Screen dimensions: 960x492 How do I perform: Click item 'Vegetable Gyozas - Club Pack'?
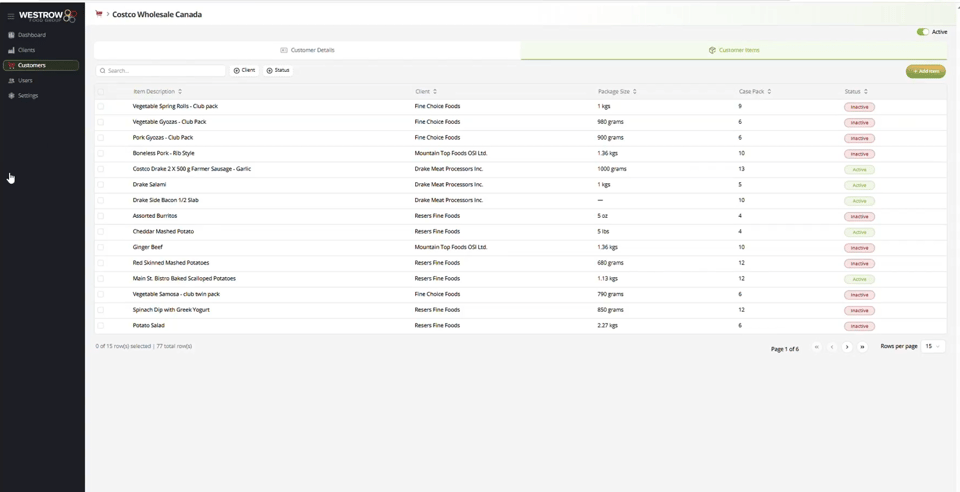170,122
